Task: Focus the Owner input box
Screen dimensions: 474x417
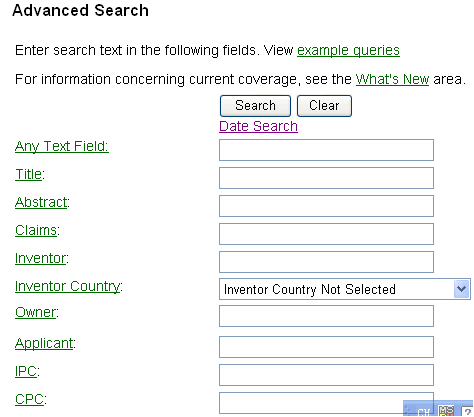Action: pyautogui.click(x=326, y=316)
